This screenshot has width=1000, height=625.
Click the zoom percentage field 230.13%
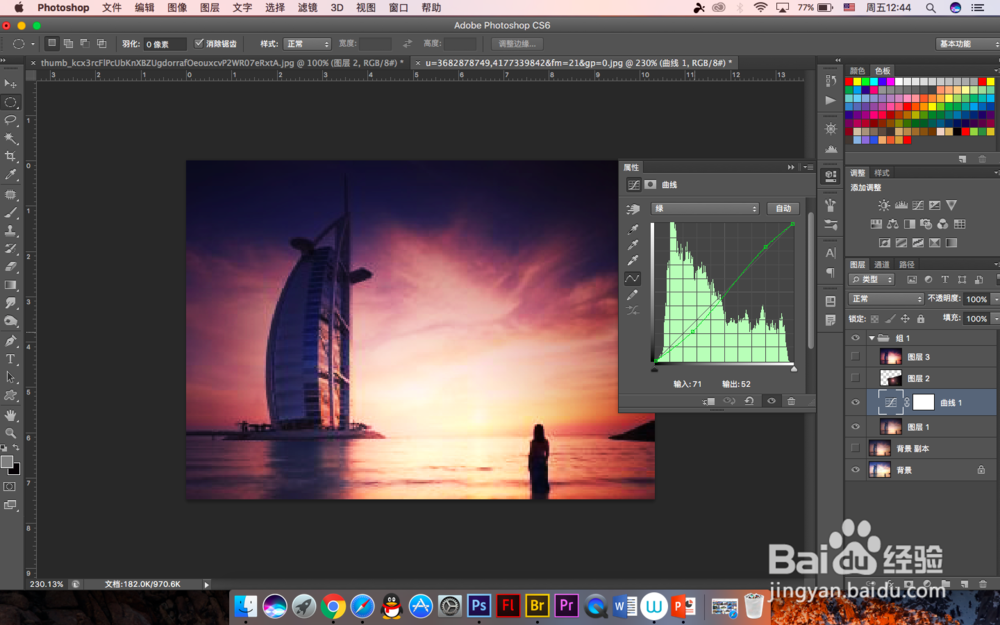pos(47,584)
